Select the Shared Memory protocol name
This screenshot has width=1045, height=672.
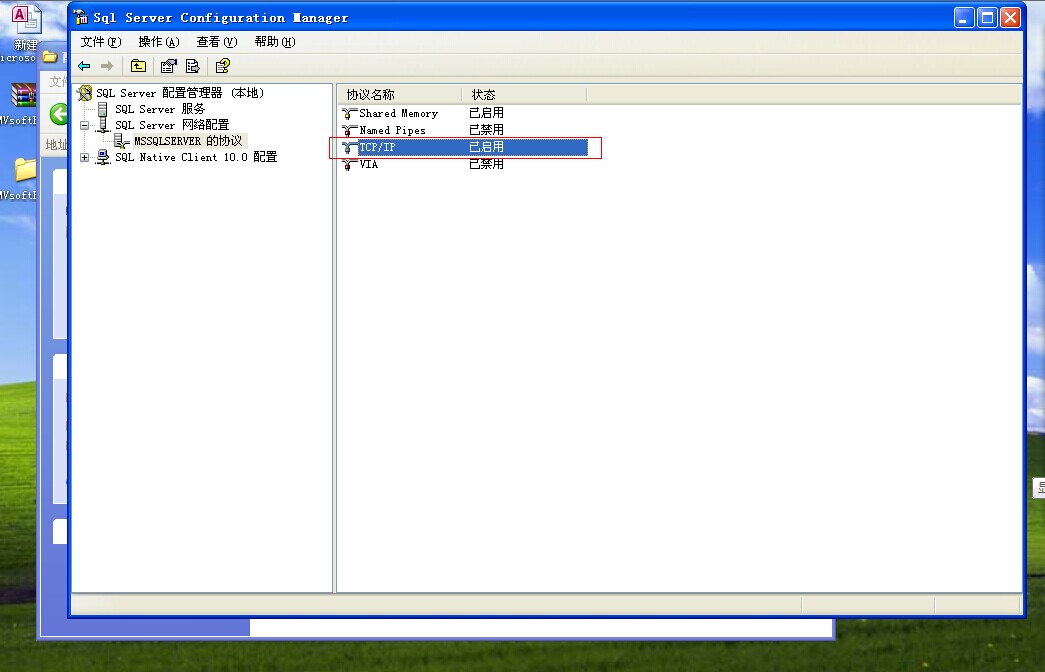coord(399,113)
